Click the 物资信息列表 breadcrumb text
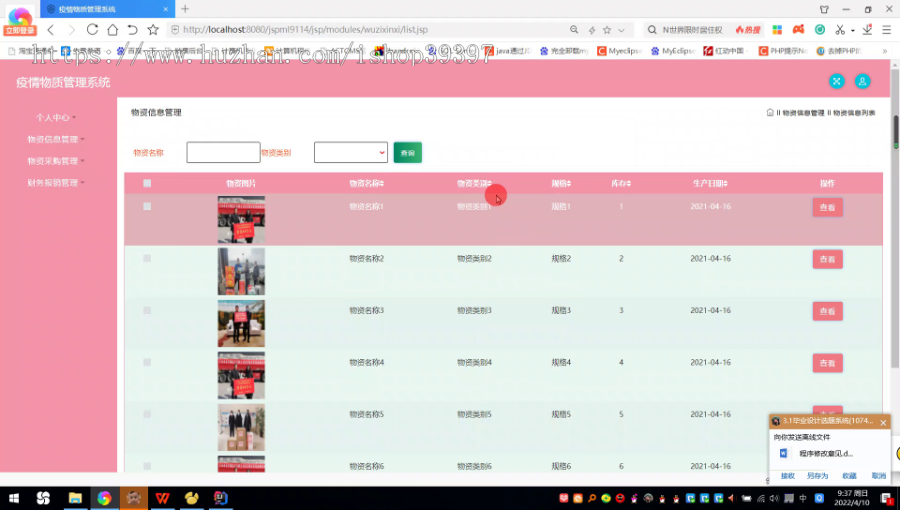The width and height of the screenshot is (900, 510). point(854,113)
